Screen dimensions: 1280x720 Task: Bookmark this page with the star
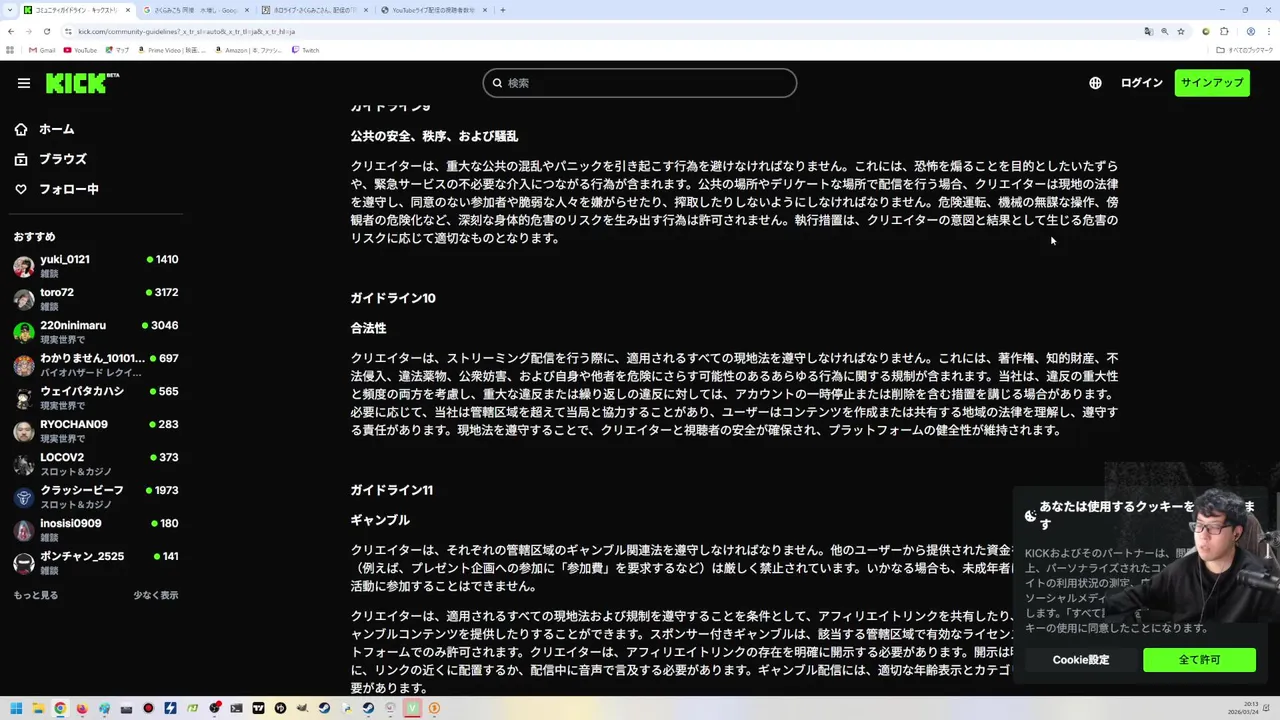coord(1181,31)
